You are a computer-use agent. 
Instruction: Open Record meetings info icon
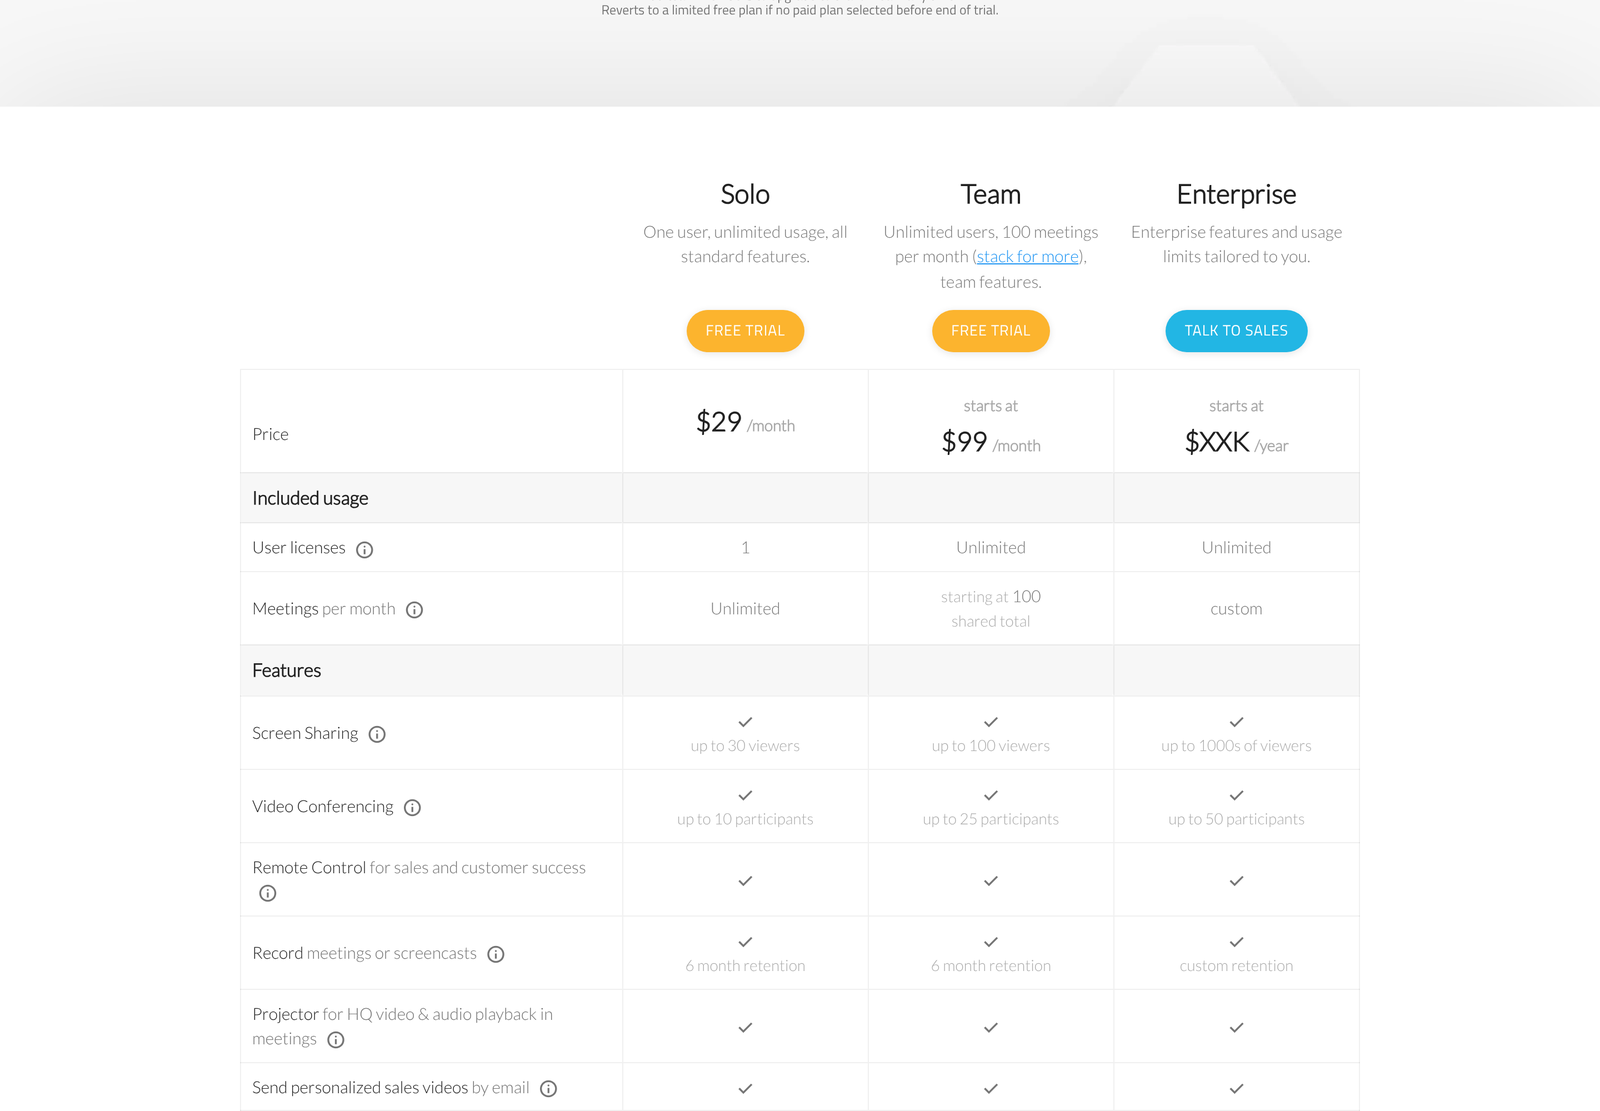[x=496, y=954]
